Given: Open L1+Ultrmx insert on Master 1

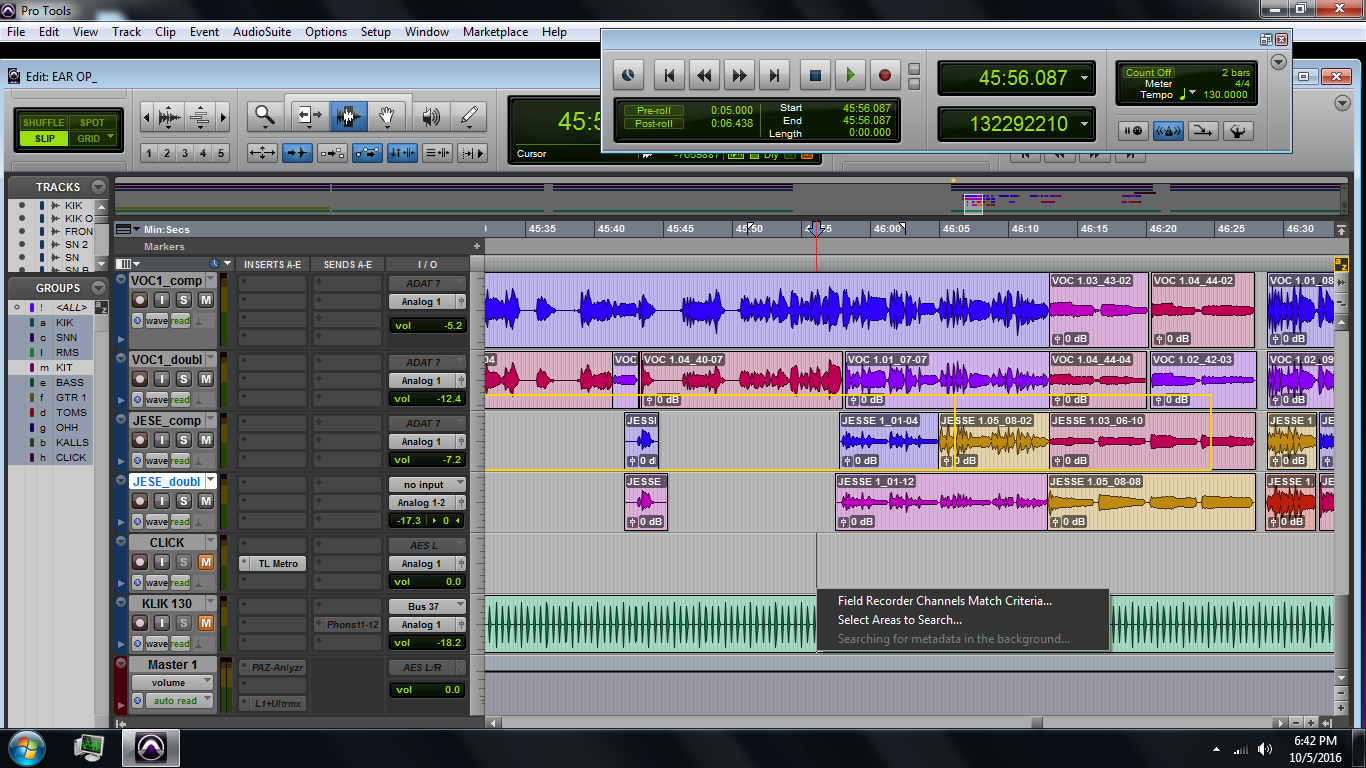Looking at the screenshot, I should click(272, 704).
